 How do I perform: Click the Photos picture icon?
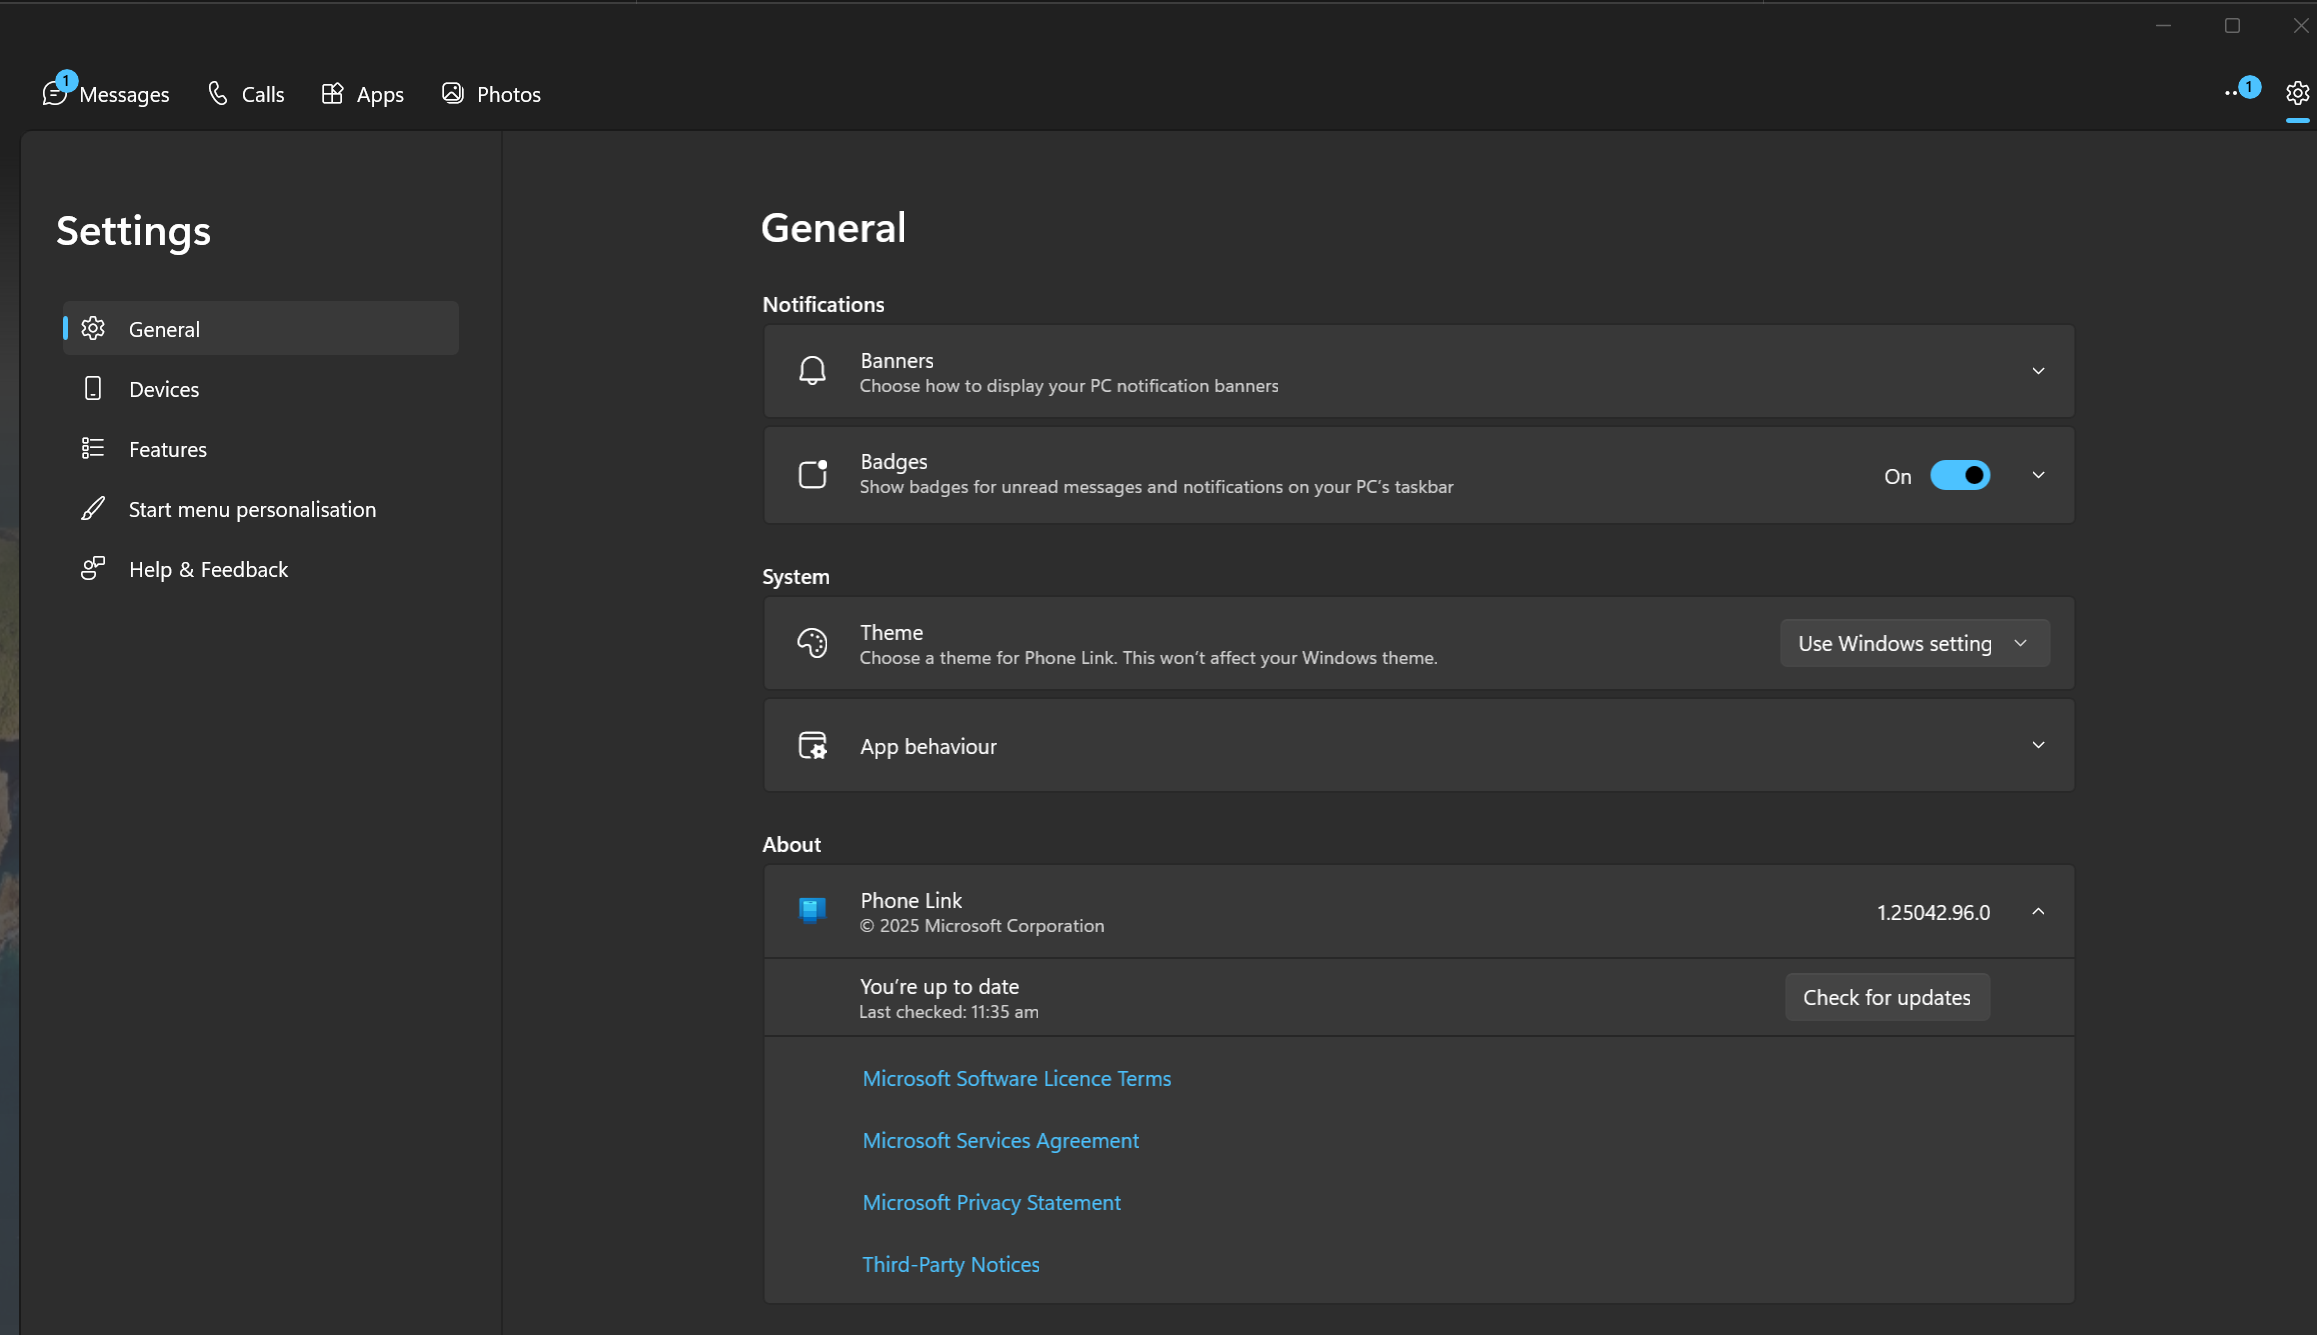[453, 93]
